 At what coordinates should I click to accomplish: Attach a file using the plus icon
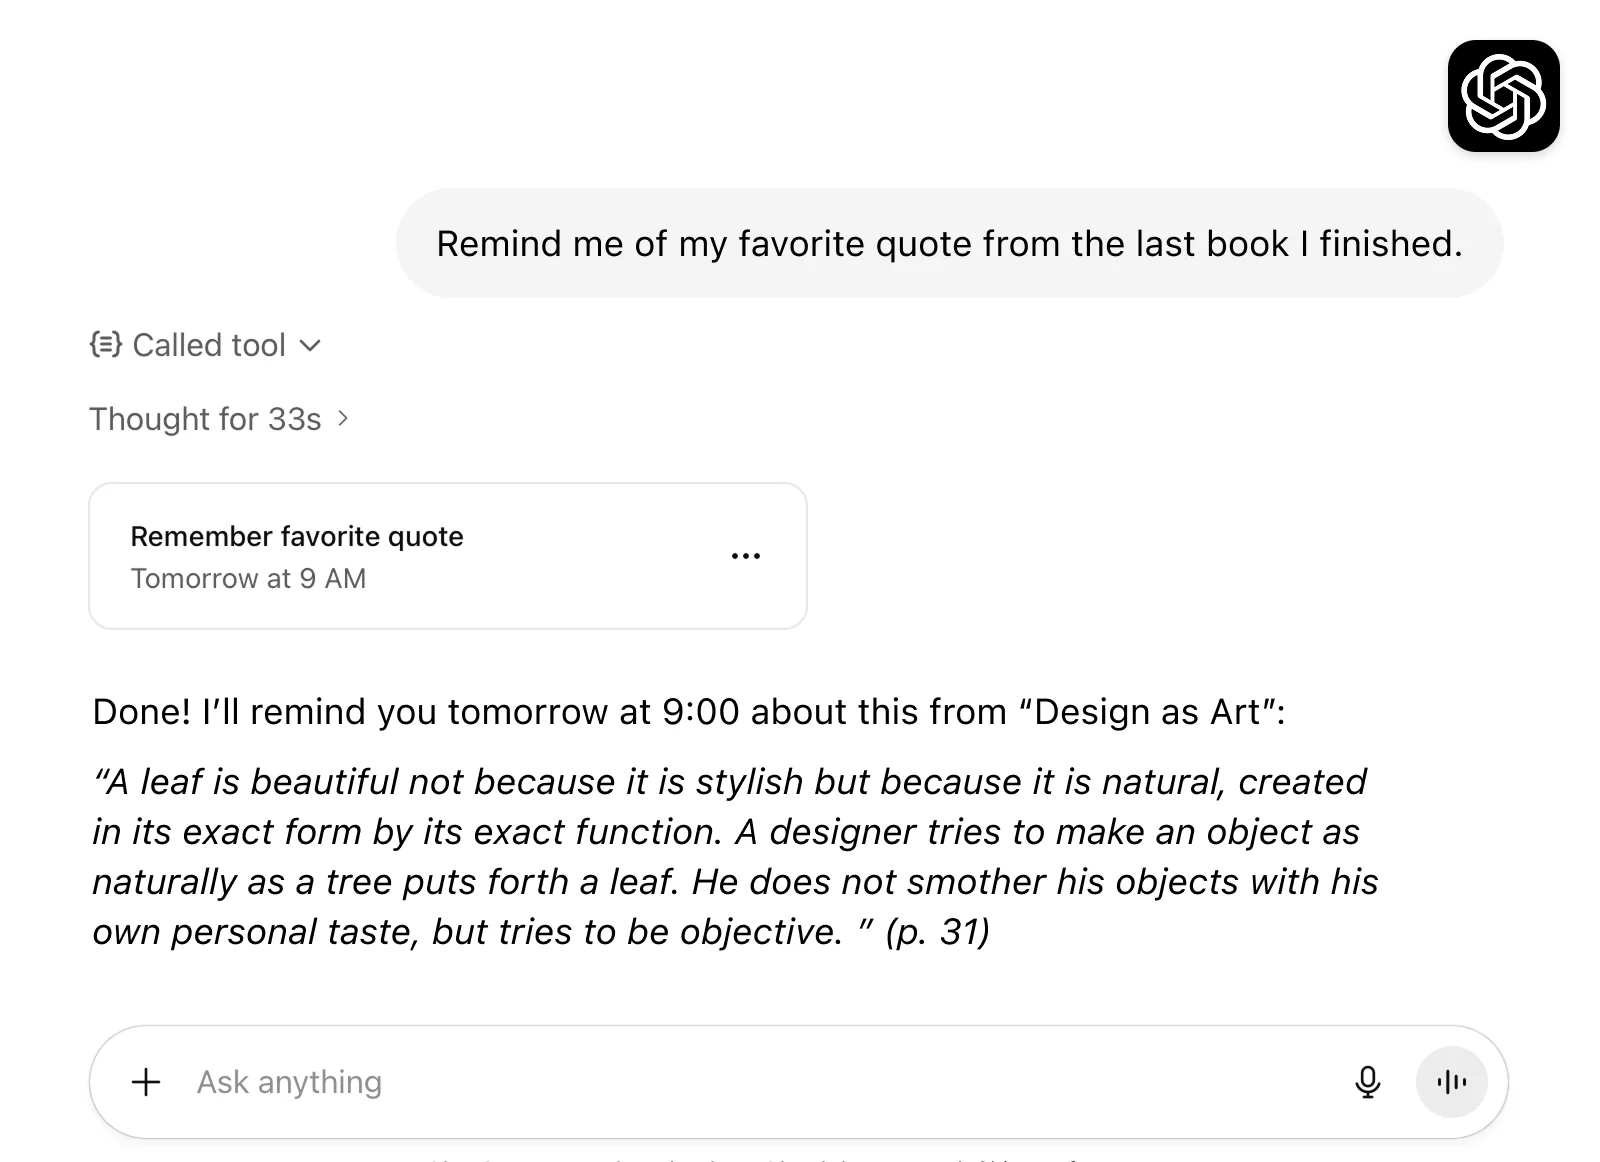click(146, 1081)
